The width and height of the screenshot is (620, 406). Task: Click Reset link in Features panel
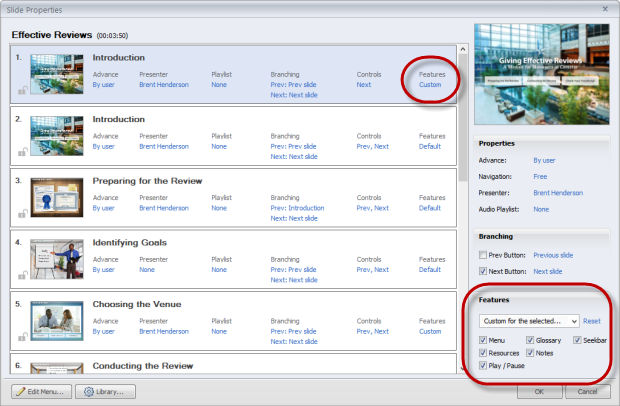click(592, 321)
